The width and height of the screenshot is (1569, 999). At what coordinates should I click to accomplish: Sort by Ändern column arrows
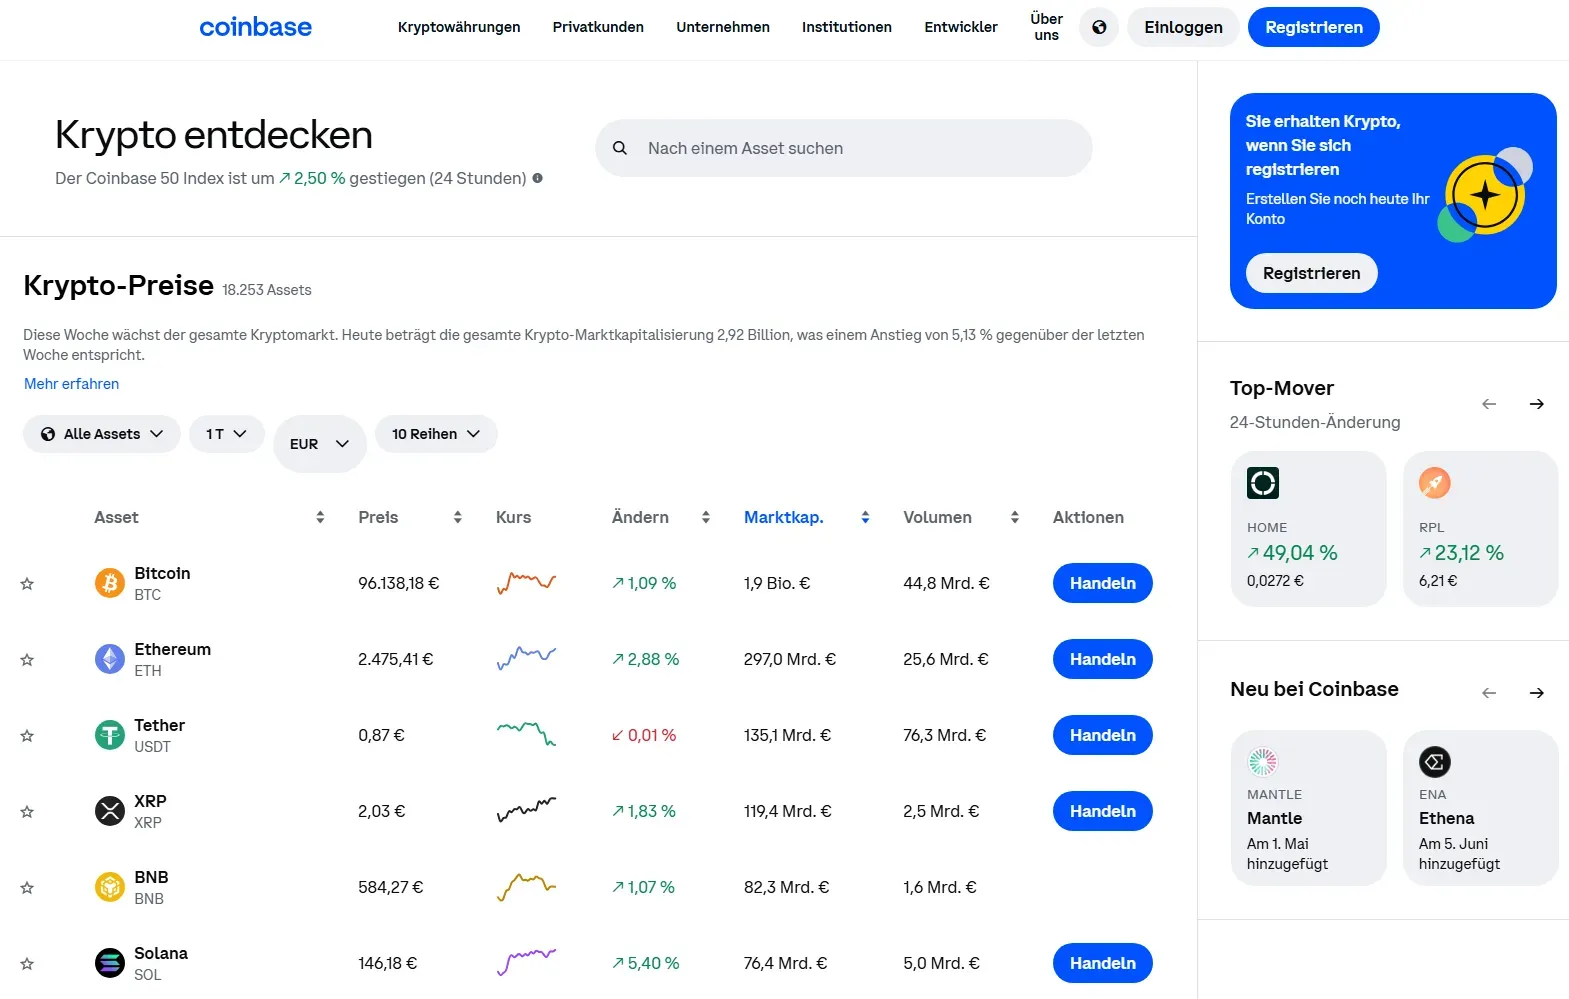point(706,517)
